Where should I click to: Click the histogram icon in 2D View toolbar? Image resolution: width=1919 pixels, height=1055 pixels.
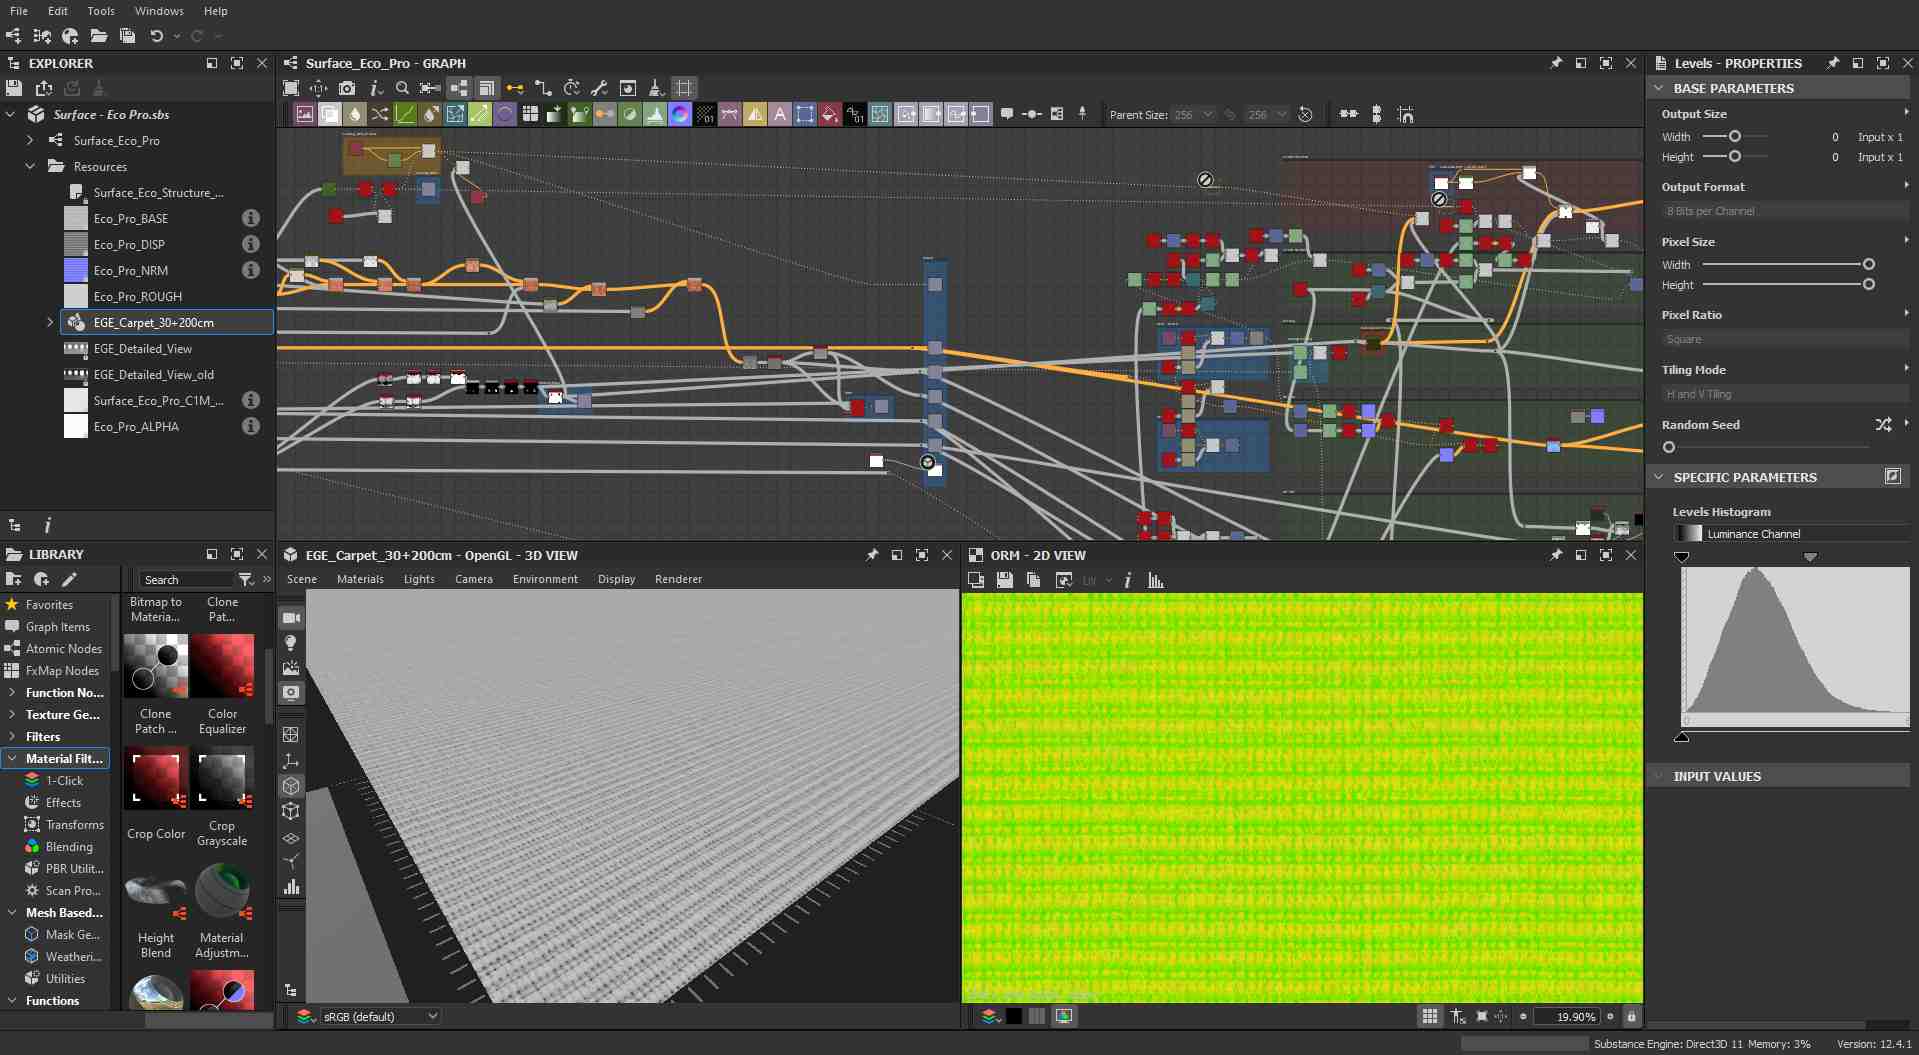pyautogui.click(x=1156, y=580)
